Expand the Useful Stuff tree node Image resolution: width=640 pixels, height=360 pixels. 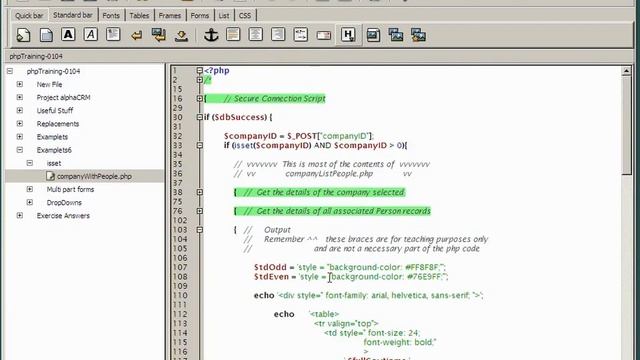[20, 110]
